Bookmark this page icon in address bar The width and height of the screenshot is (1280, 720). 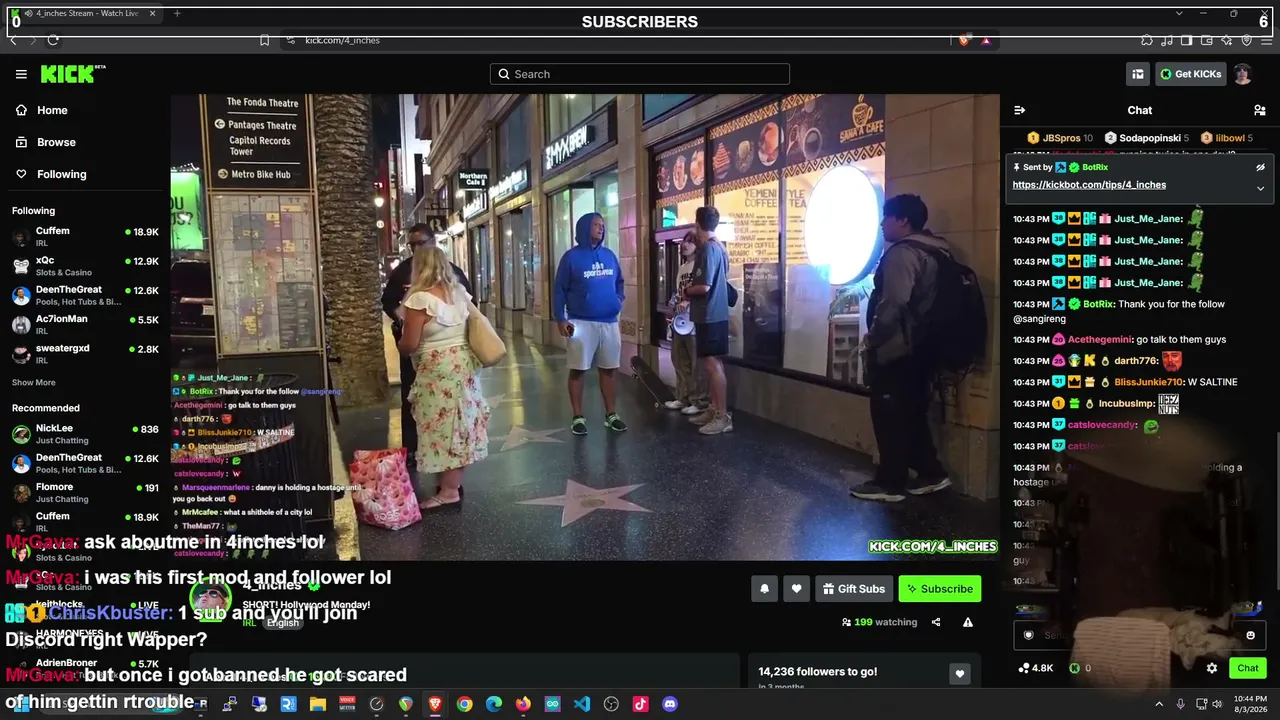264,40
